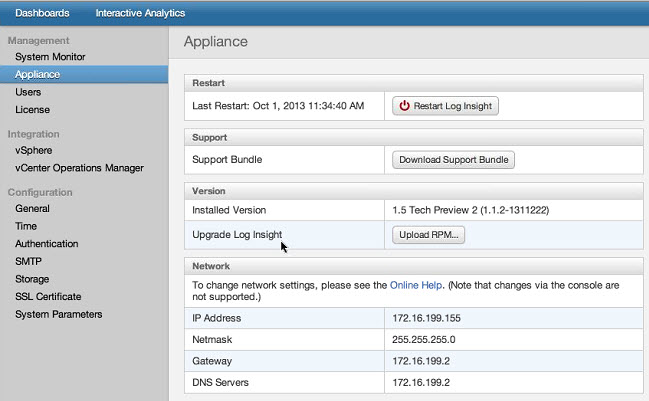Open the Online Help link
The height and width of the screenshot is (401, 649).
pyautogui.click(x=416, y=285)
